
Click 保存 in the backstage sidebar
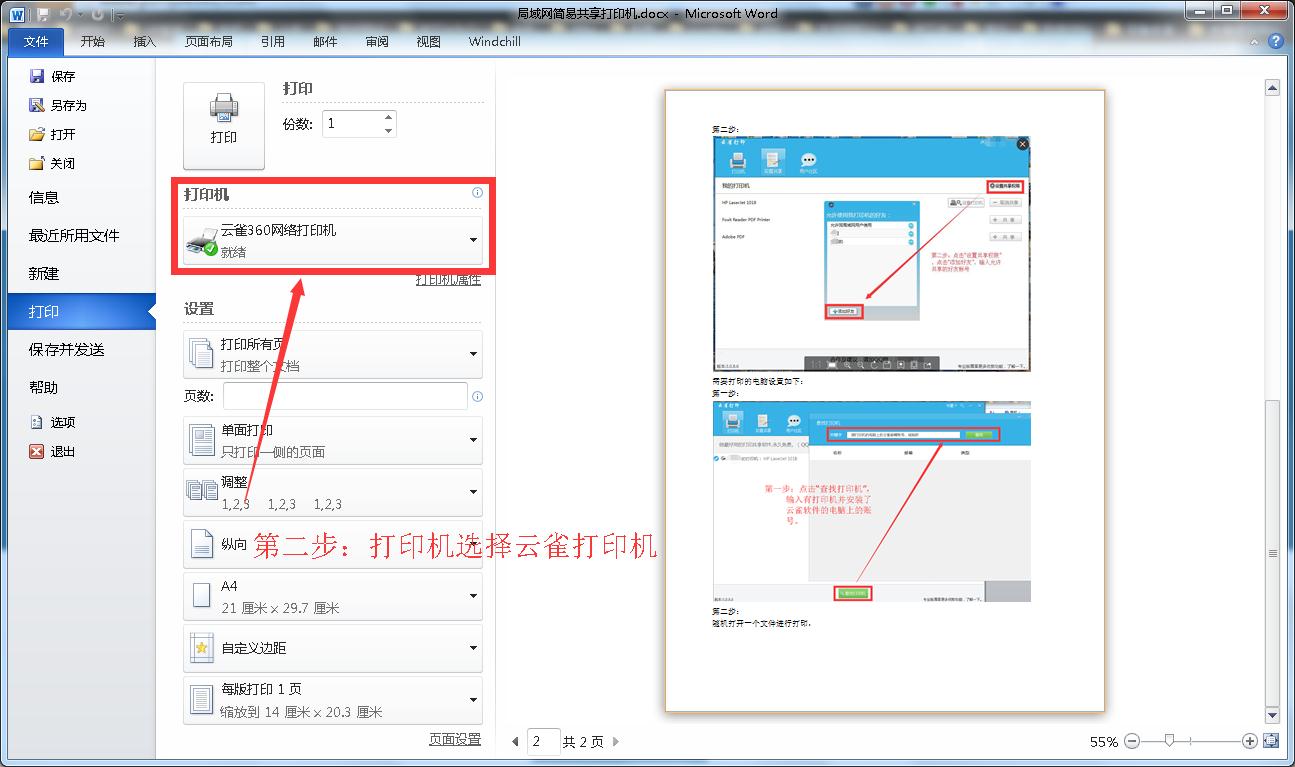[x=52, y=76]
